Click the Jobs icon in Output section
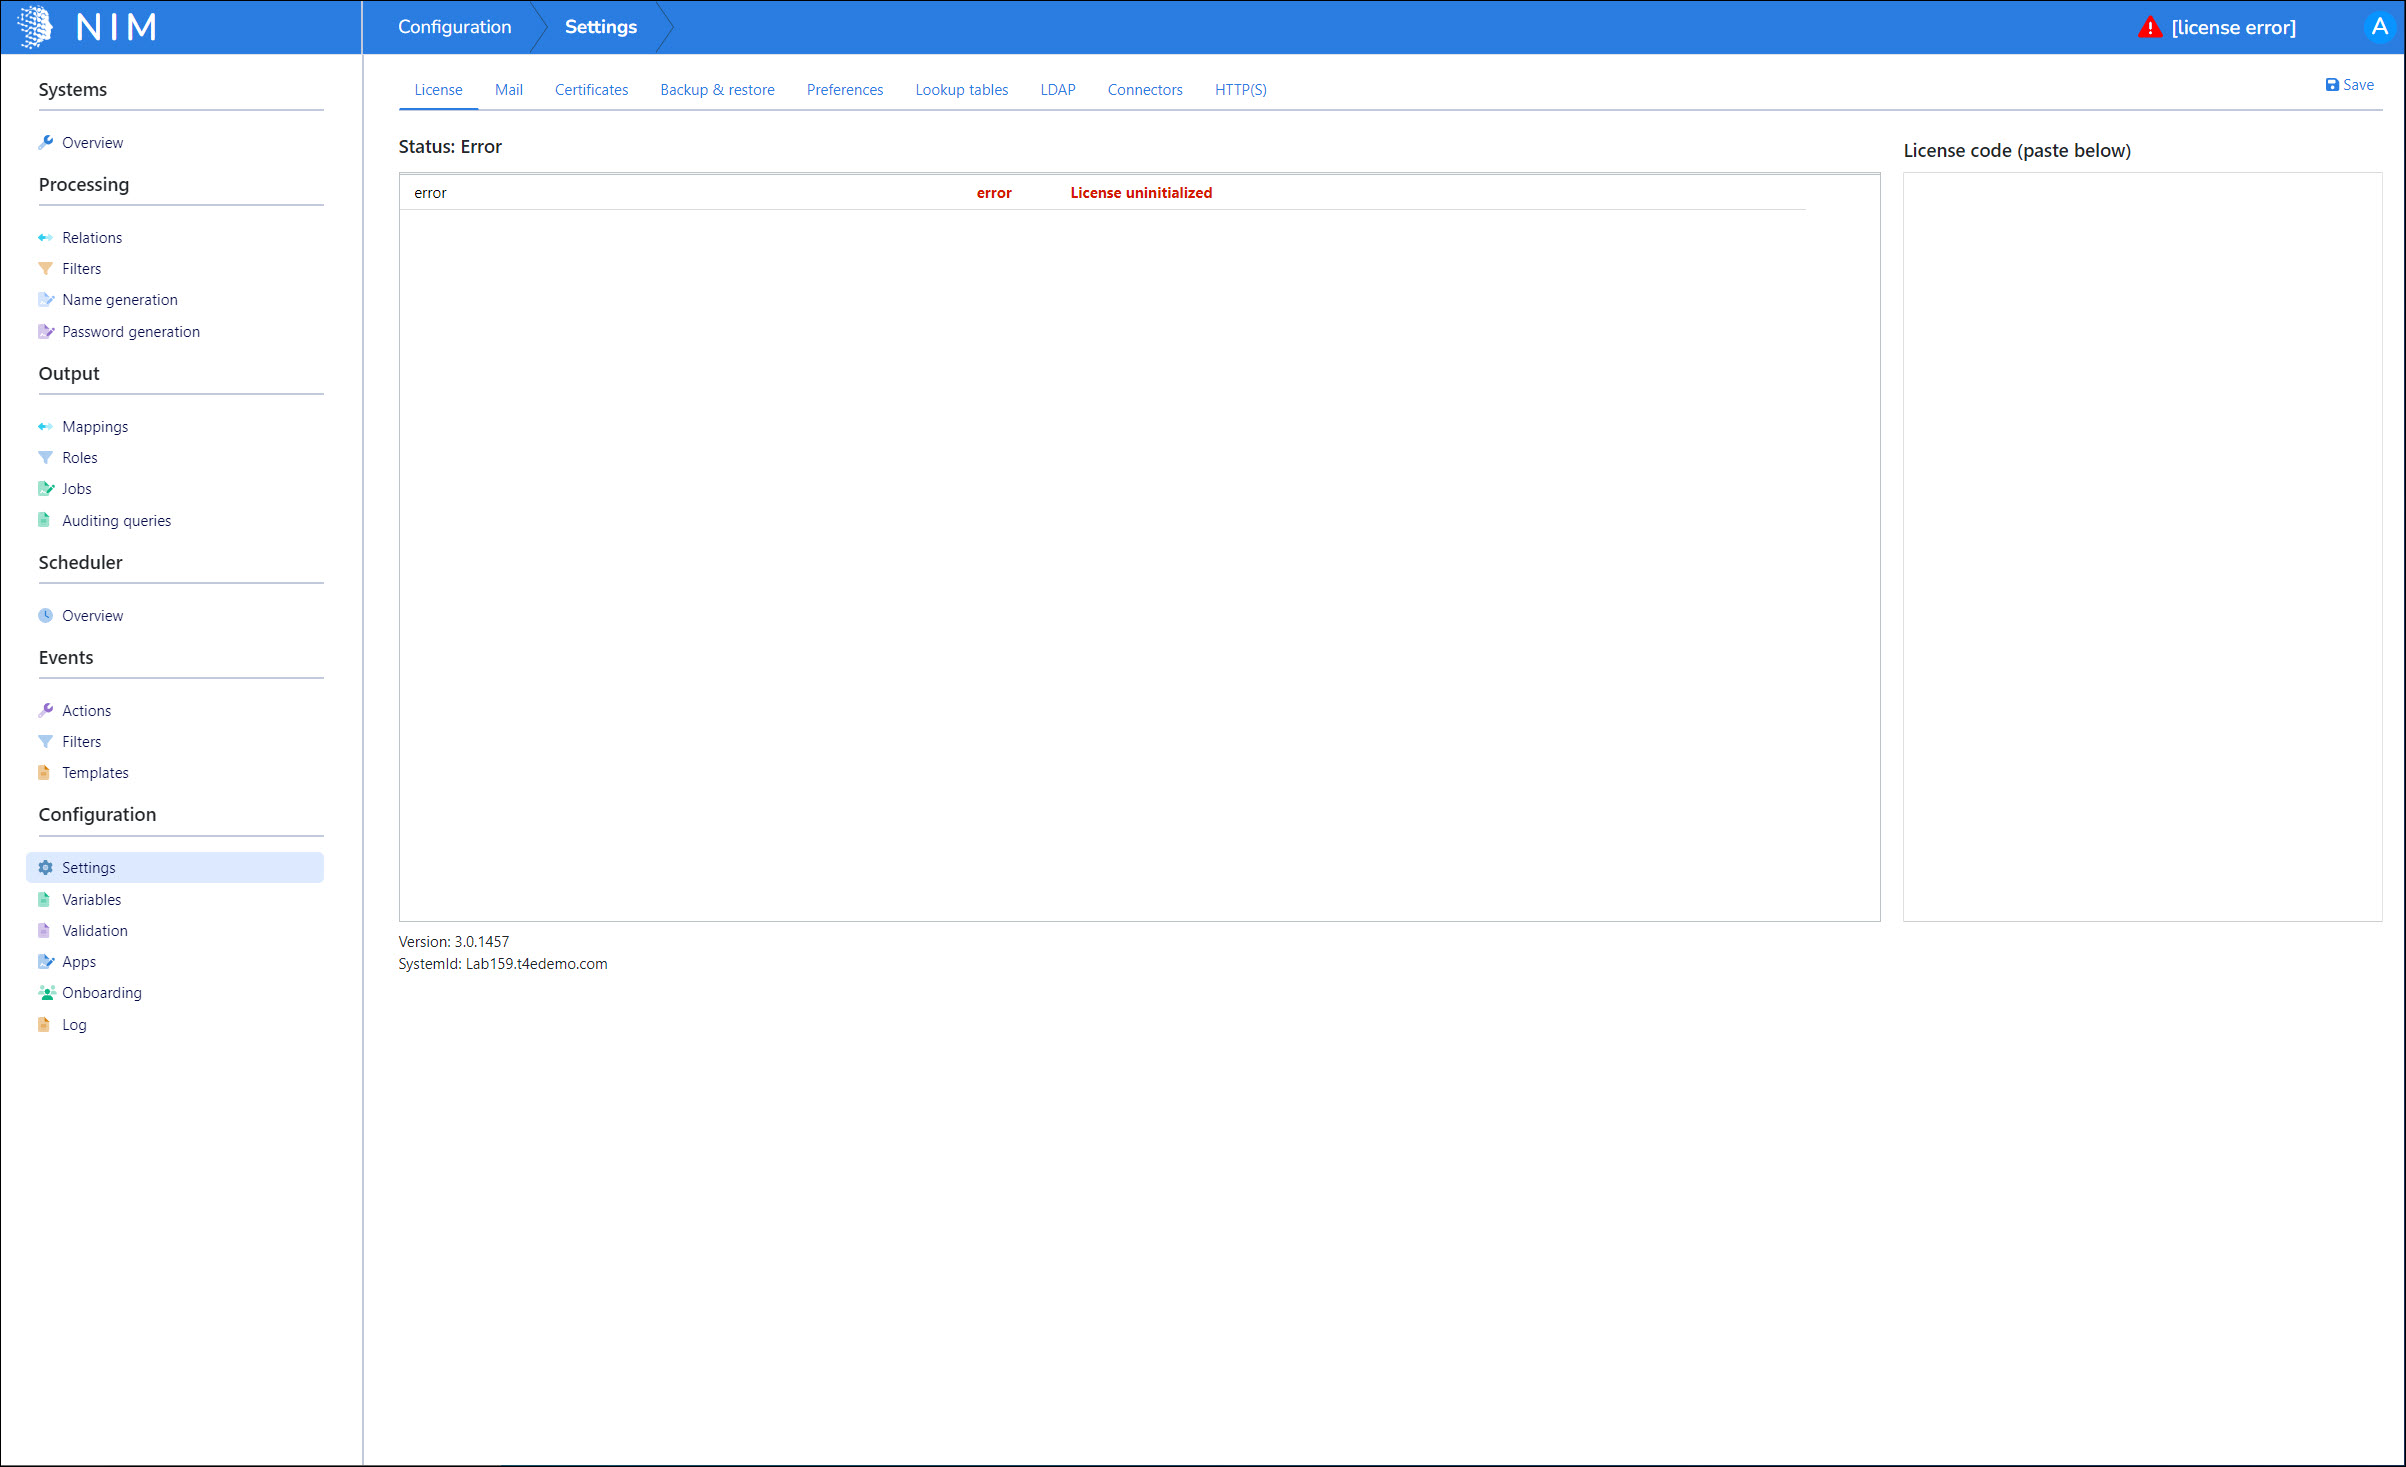 (x=45, y=489)
